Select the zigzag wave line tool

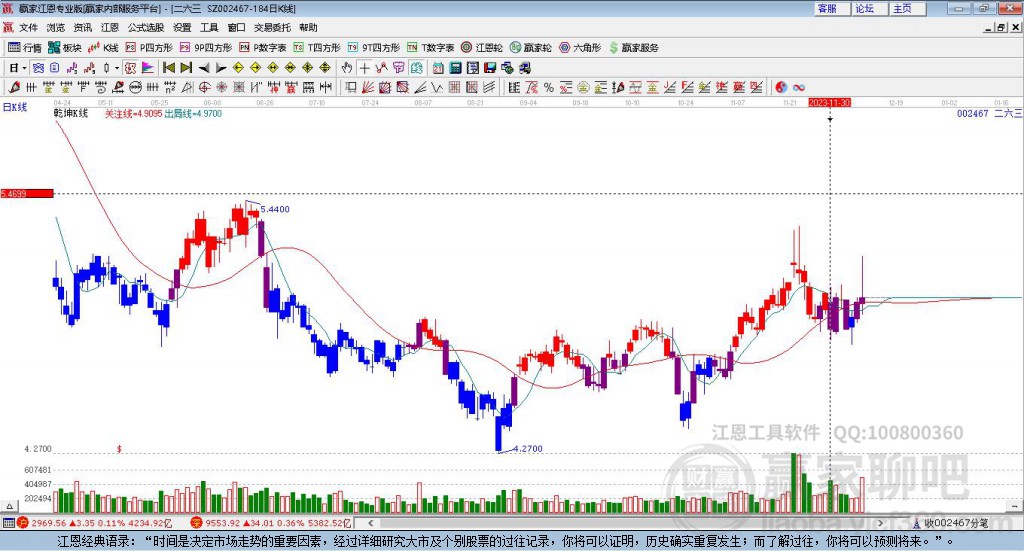(x=437, y=87)
